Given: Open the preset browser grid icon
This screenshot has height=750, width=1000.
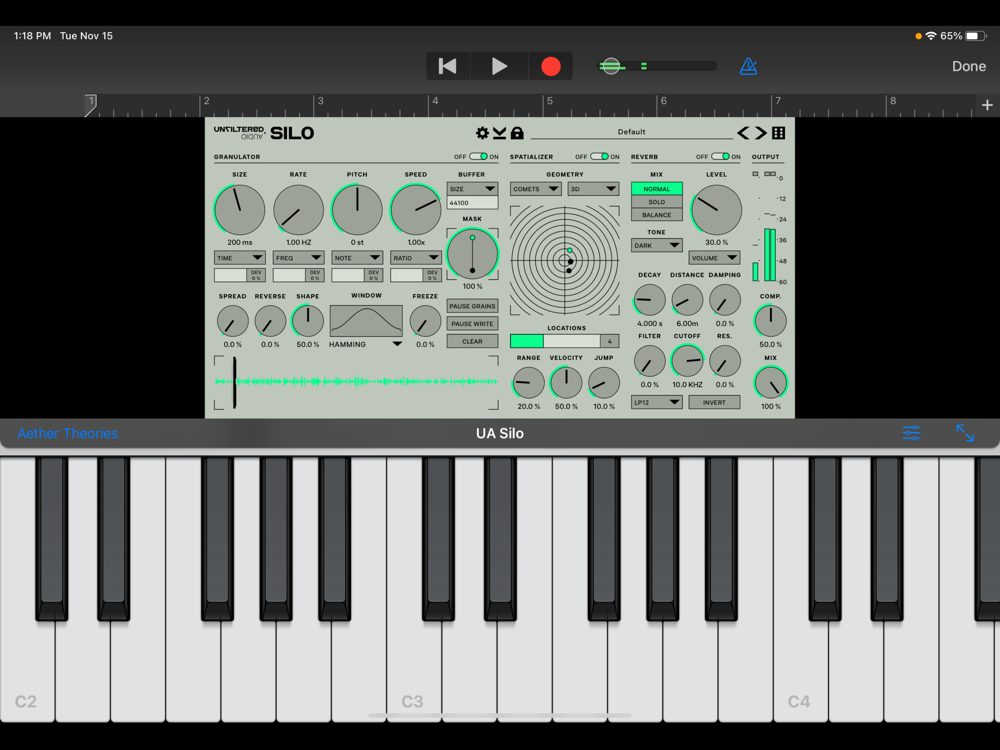Looking at the screenshot, I should [779, 133].
